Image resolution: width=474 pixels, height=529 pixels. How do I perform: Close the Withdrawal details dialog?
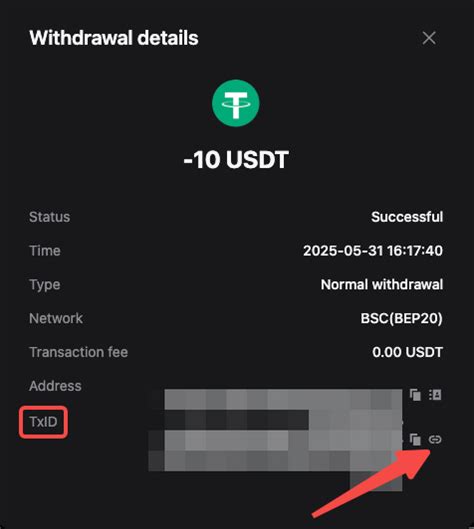(x=429, y=38)
